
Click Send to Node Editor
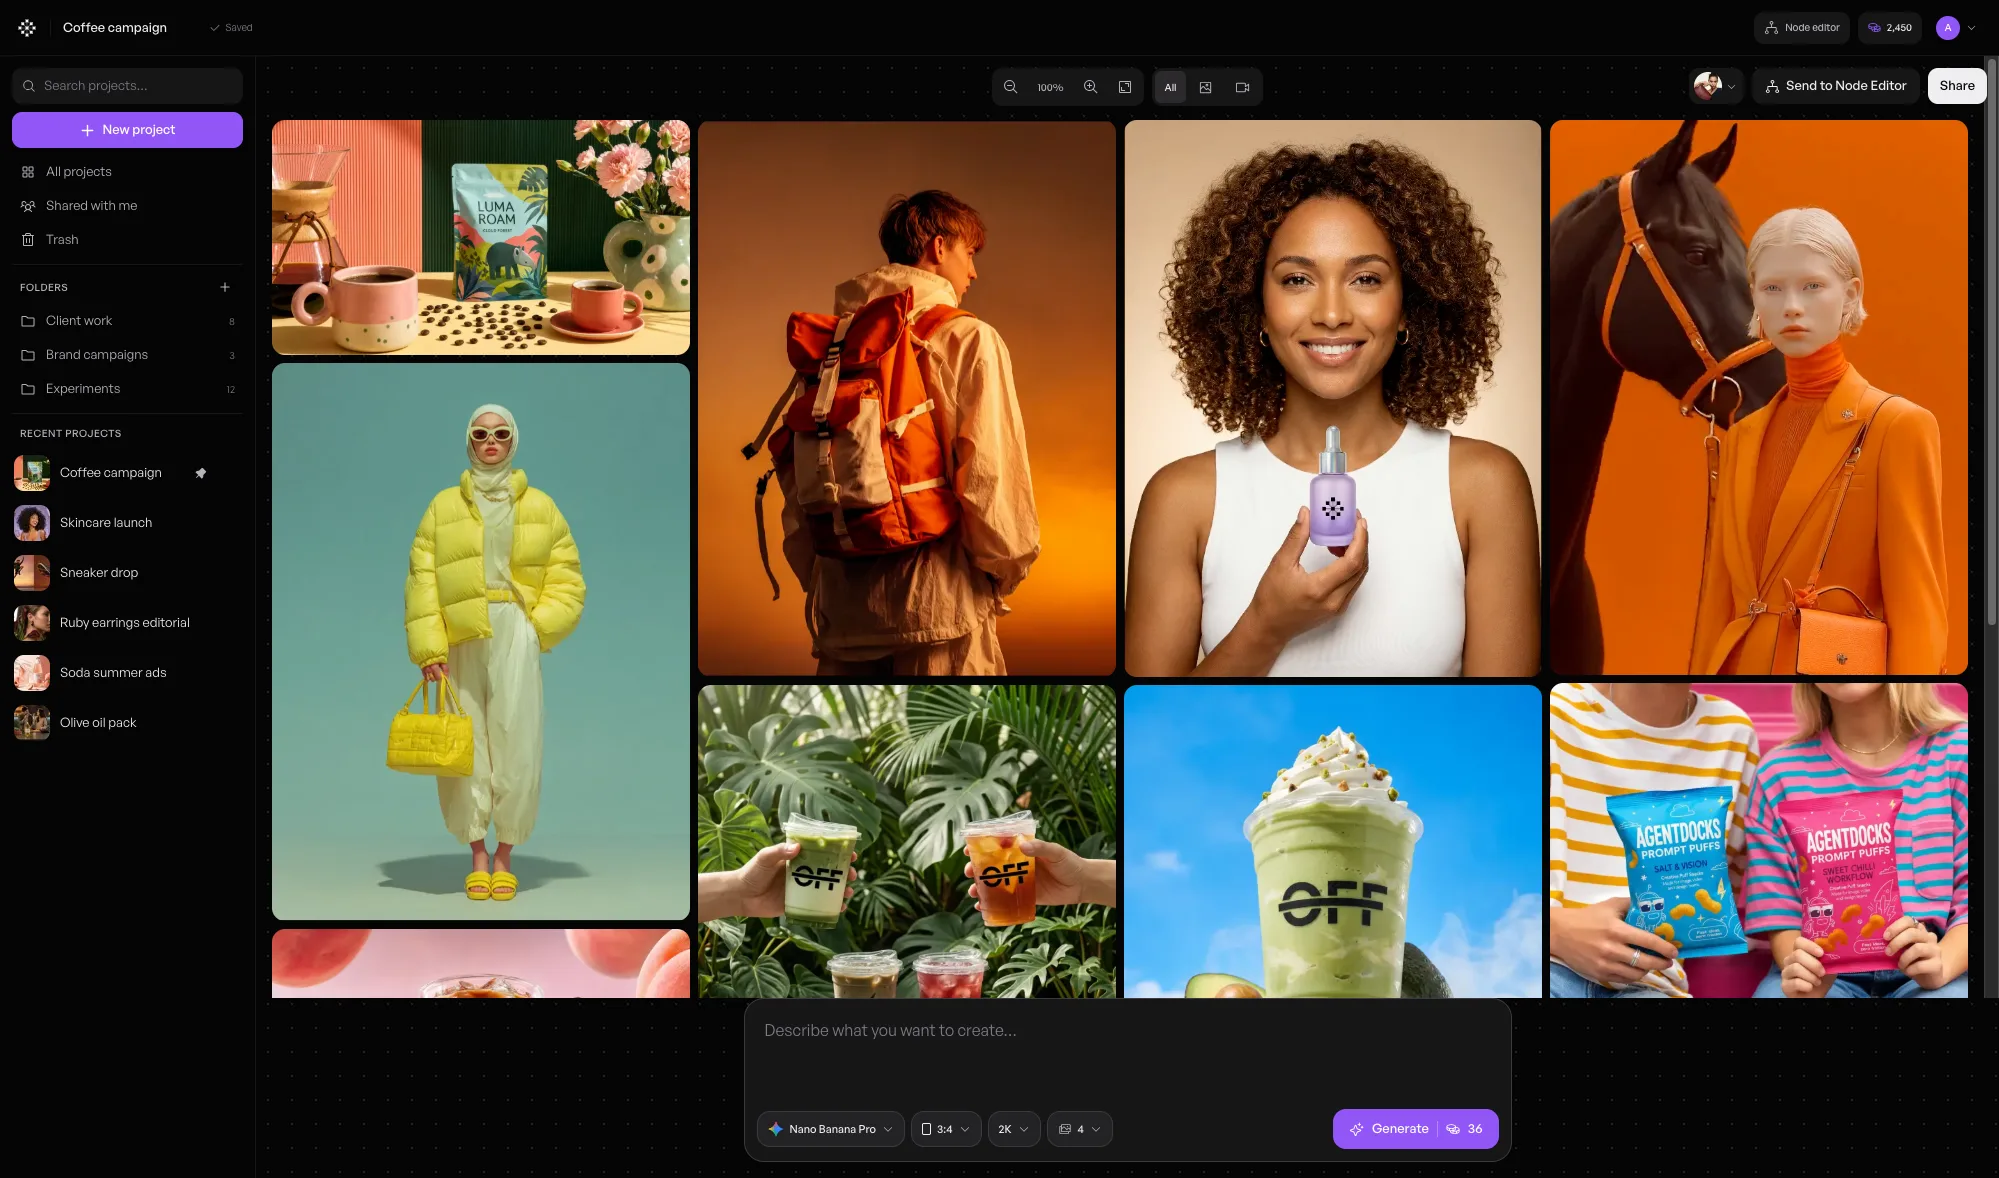point(1836,86)
